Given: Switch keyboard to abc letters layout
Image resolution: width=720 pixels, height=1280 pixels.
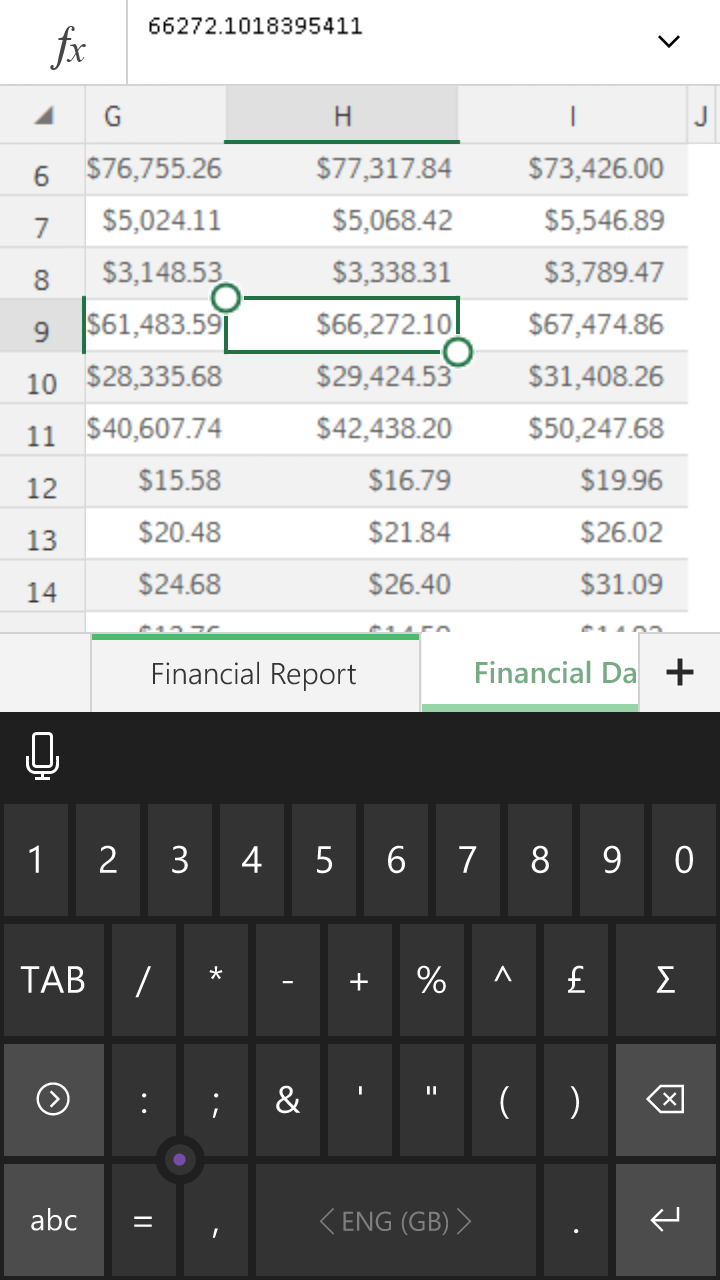Looking at the screenshot, I should 54,1220.
